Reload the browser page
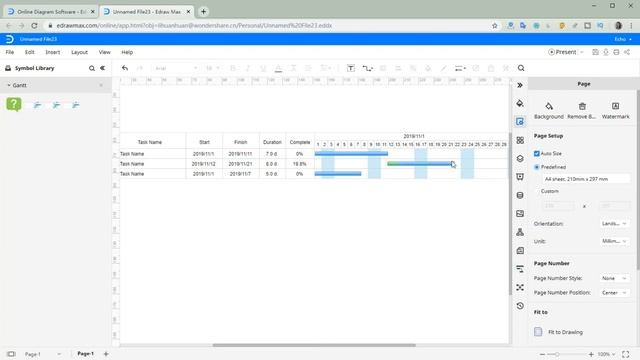Image resolution: width=640 pixels, height=360 pixels. tap(34, 25)
